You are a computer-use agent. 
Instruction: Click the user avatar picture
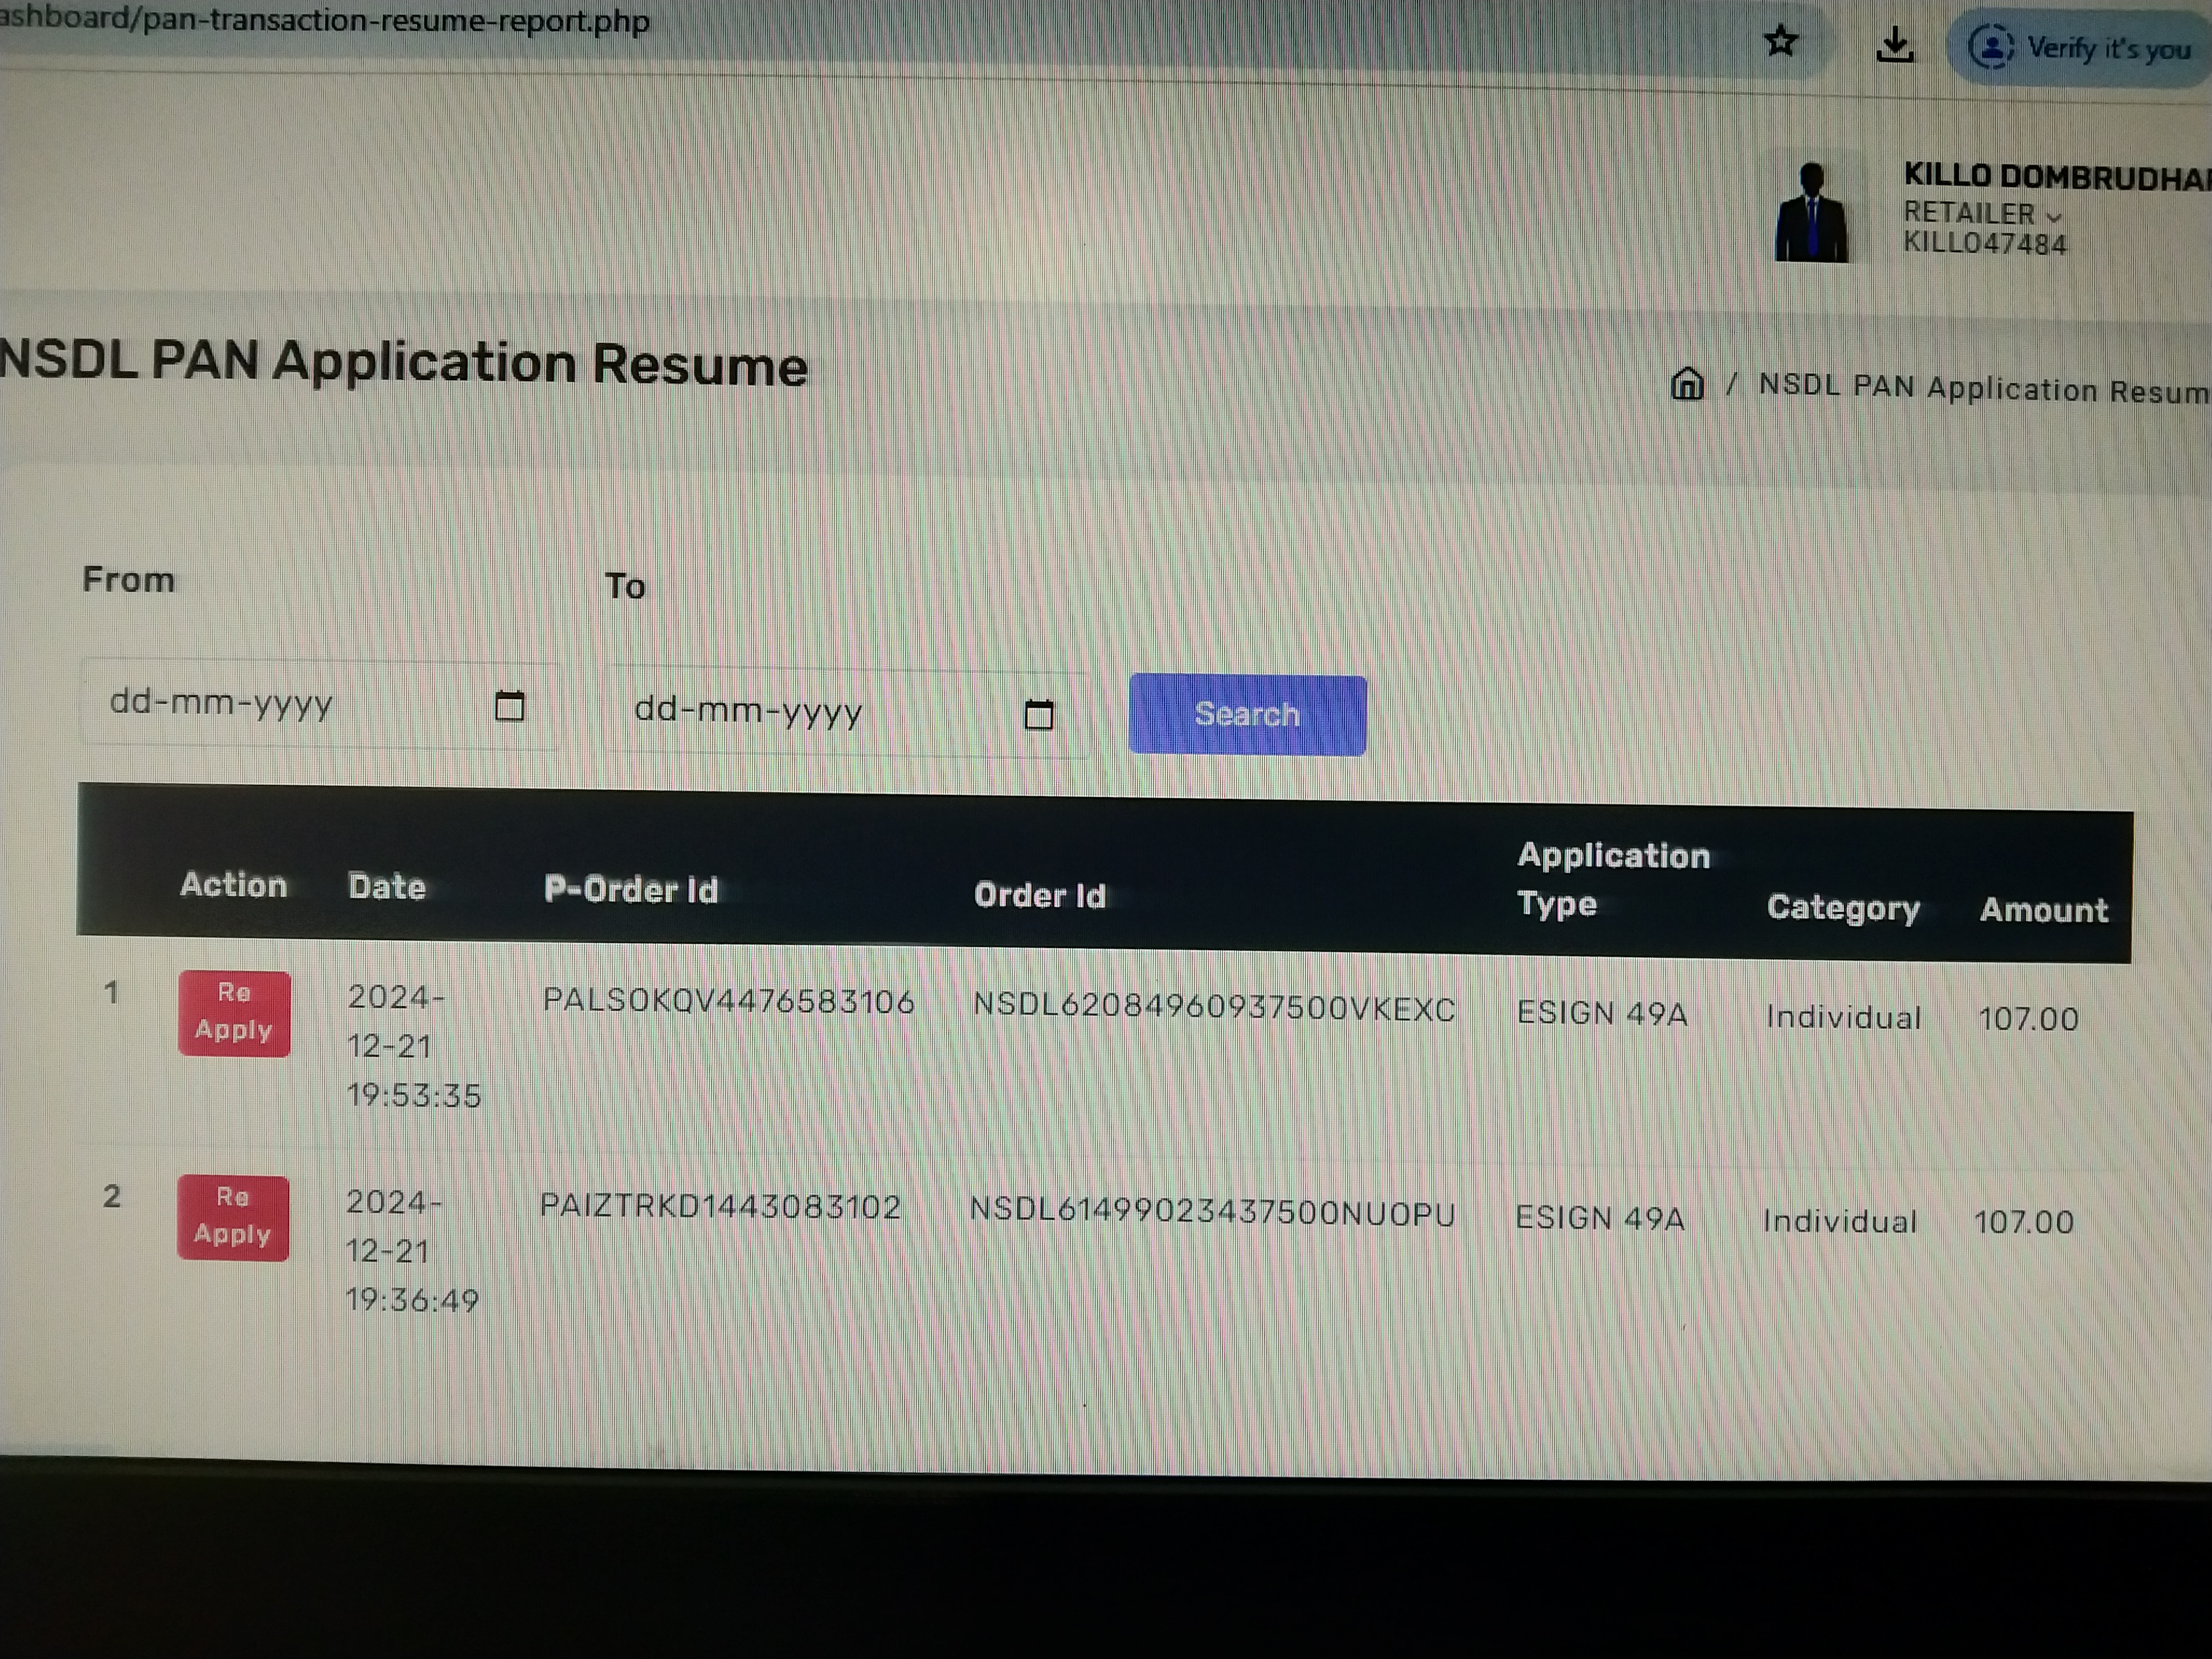[x=1811, y=213]
